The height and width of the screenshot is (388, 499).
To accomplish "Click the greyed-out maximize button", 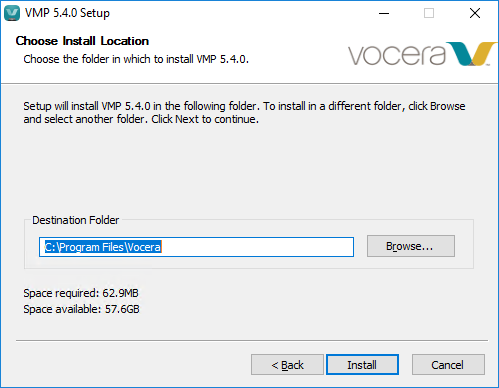I will tap(429, 13).
